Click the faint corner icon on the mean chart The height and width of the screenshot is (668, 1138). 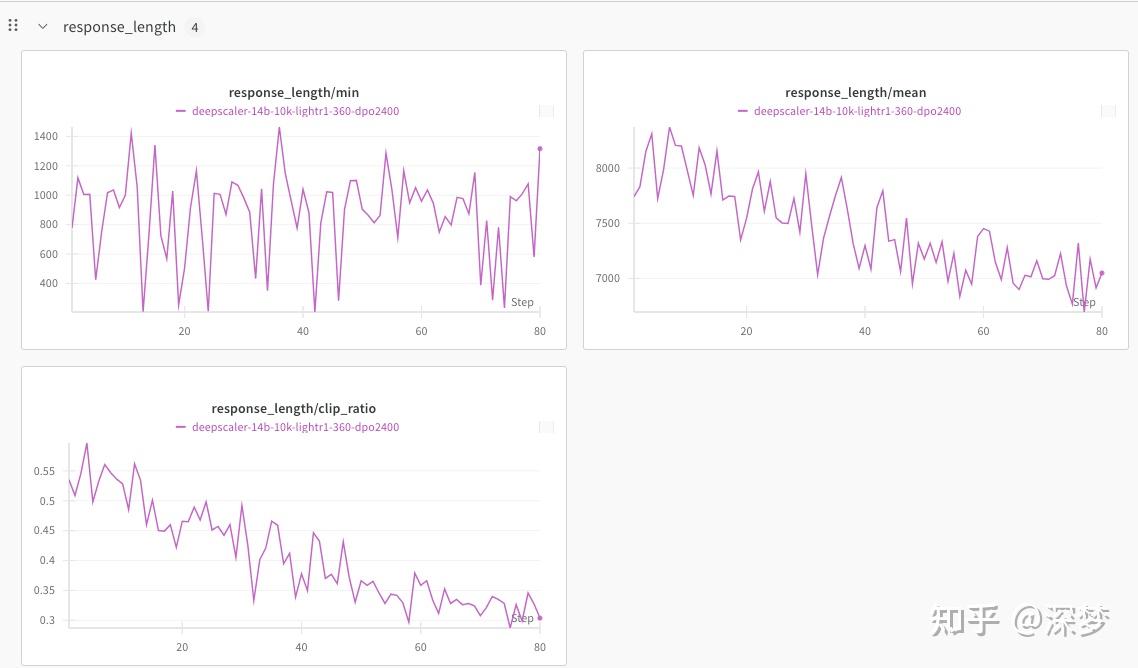[x=1108, y=111]
